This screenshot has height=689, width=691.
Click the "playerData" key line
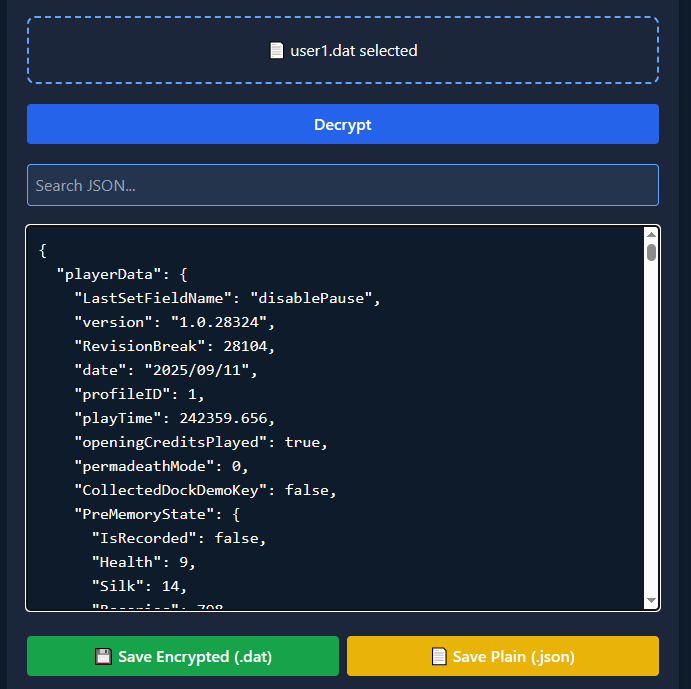pos(122,274)
